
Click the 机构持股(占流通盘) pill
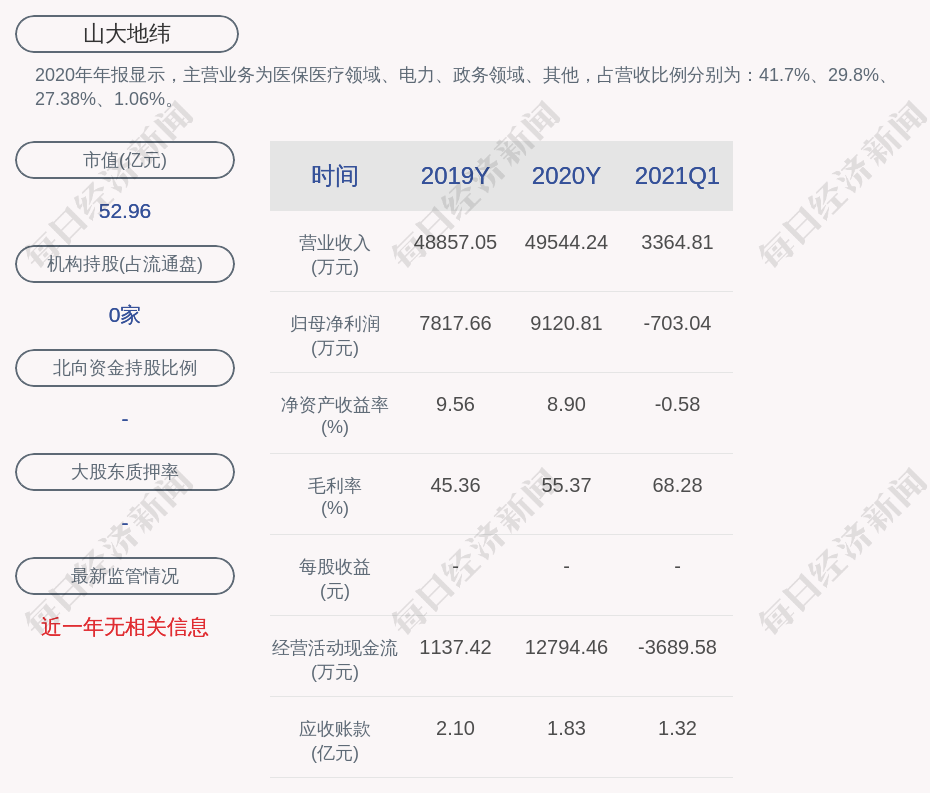click(125, 264)
